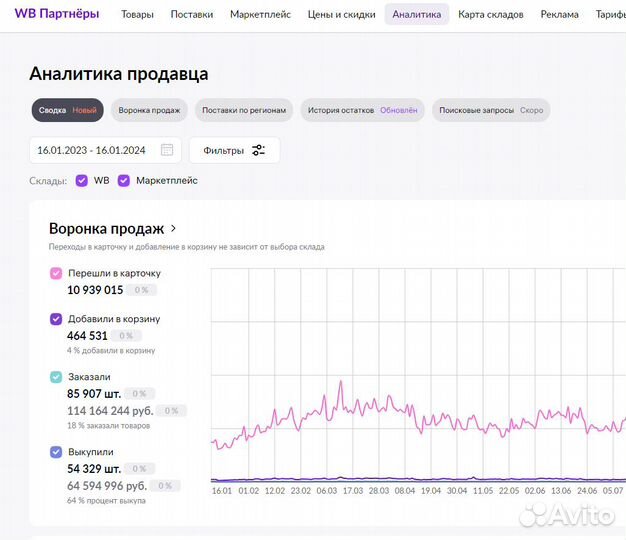This screenshot has width=626, height=540.
Task: Open the Поставки menu
Action: click(192, 15)
